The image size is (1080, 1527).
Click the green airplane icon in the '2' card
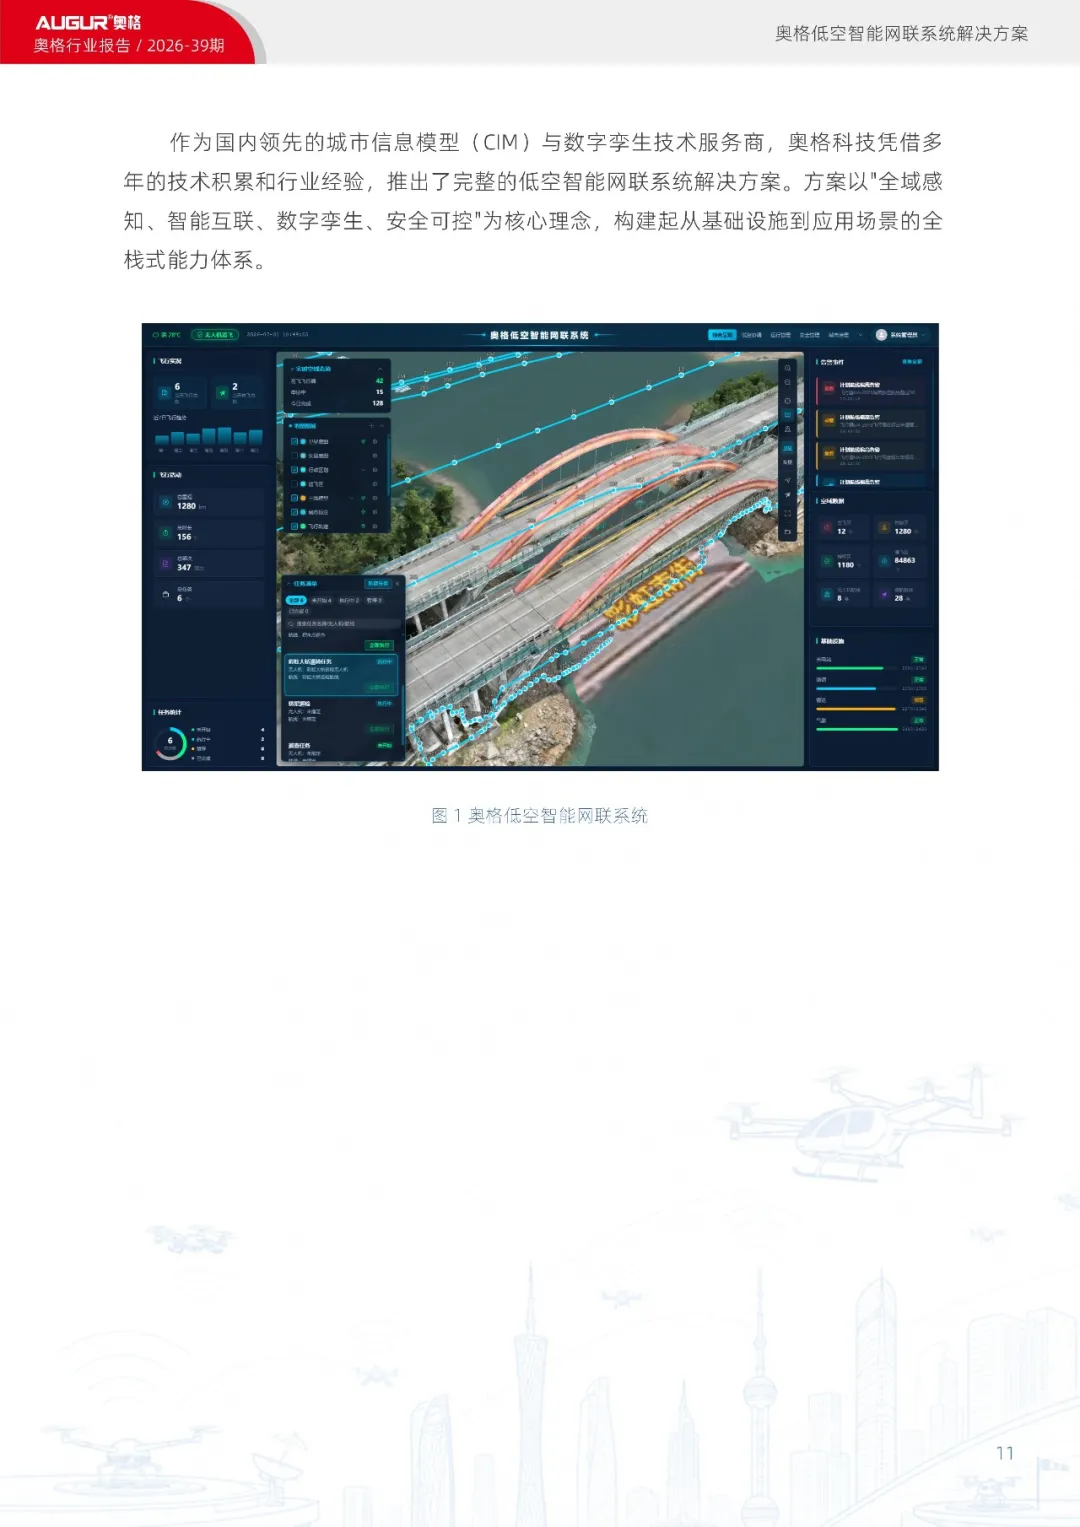click(x=222, y=392)
